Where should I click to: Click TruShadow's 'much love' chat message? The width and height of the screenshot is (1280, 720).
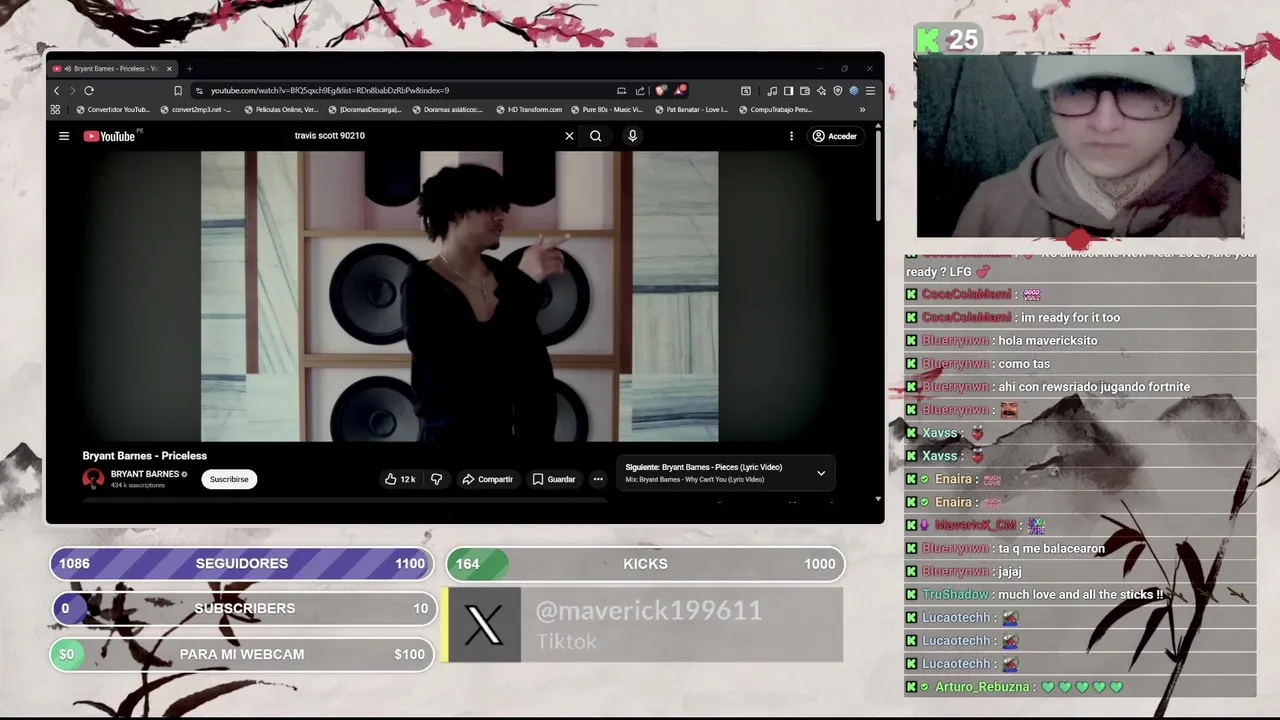point(1080,595)
